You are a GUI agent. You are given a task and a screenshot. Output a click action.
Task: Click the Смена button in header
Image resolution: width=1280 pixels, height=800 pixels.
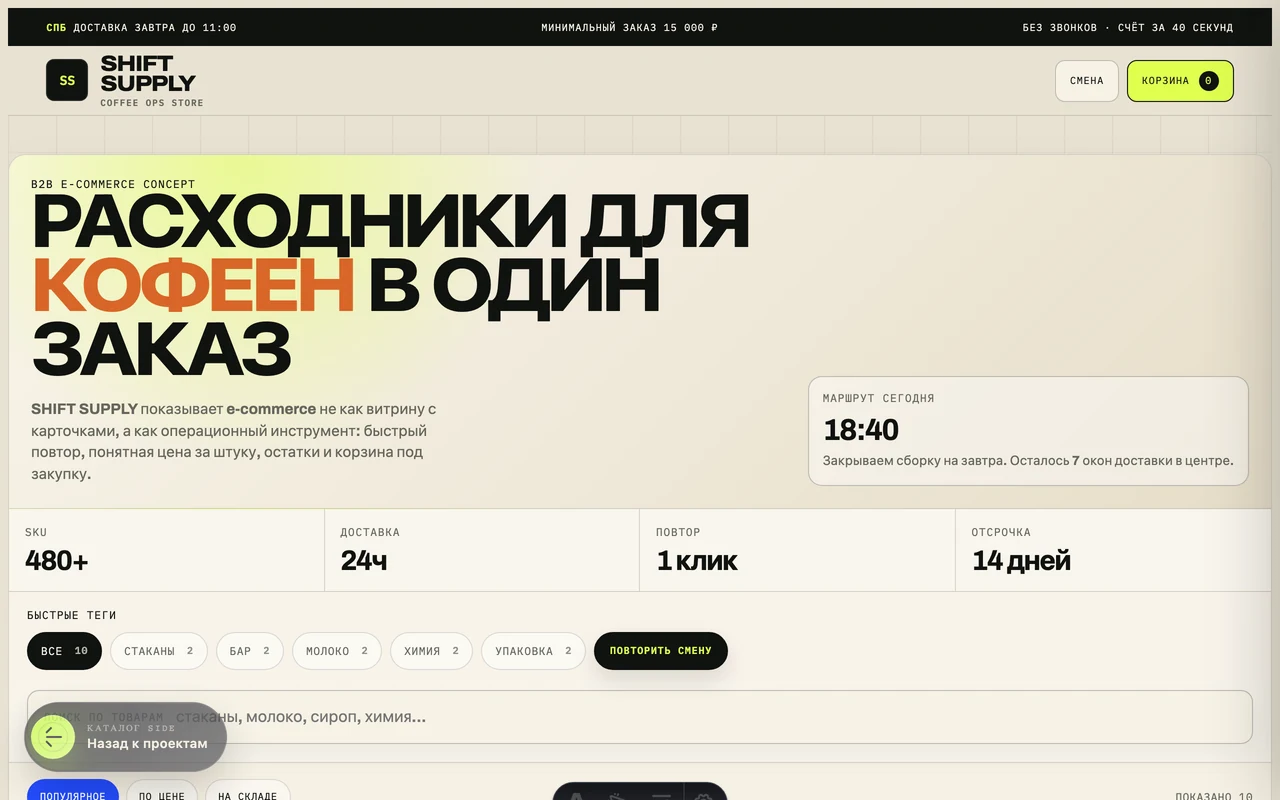pos(1086,81)
